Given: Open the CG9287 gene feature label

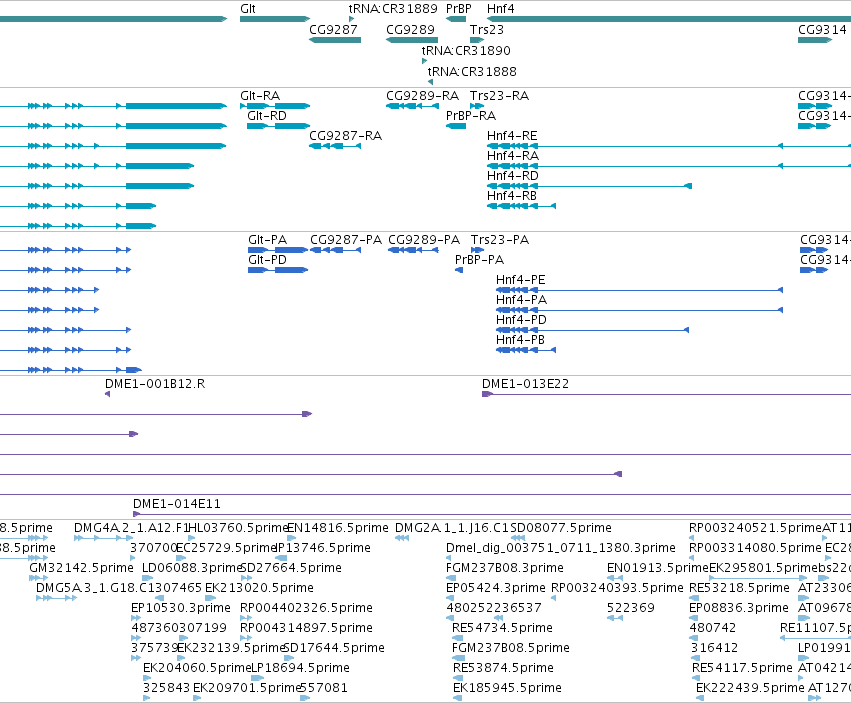Looking at the screenshot, I should [333, 29].
